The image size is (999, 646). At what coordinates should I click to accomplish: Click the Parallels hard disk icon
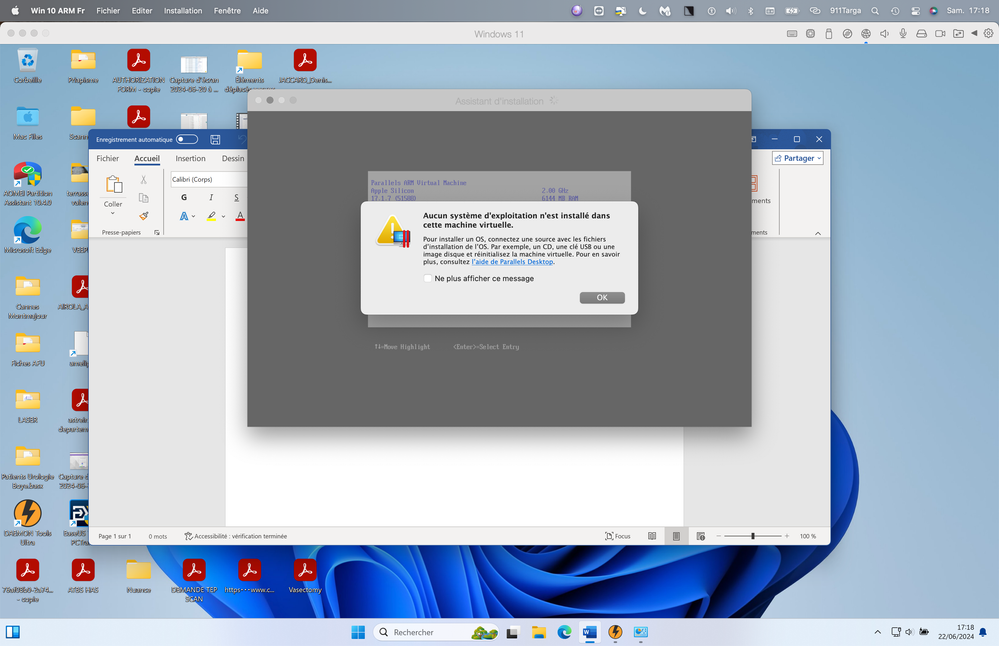[x=921, y=34]
